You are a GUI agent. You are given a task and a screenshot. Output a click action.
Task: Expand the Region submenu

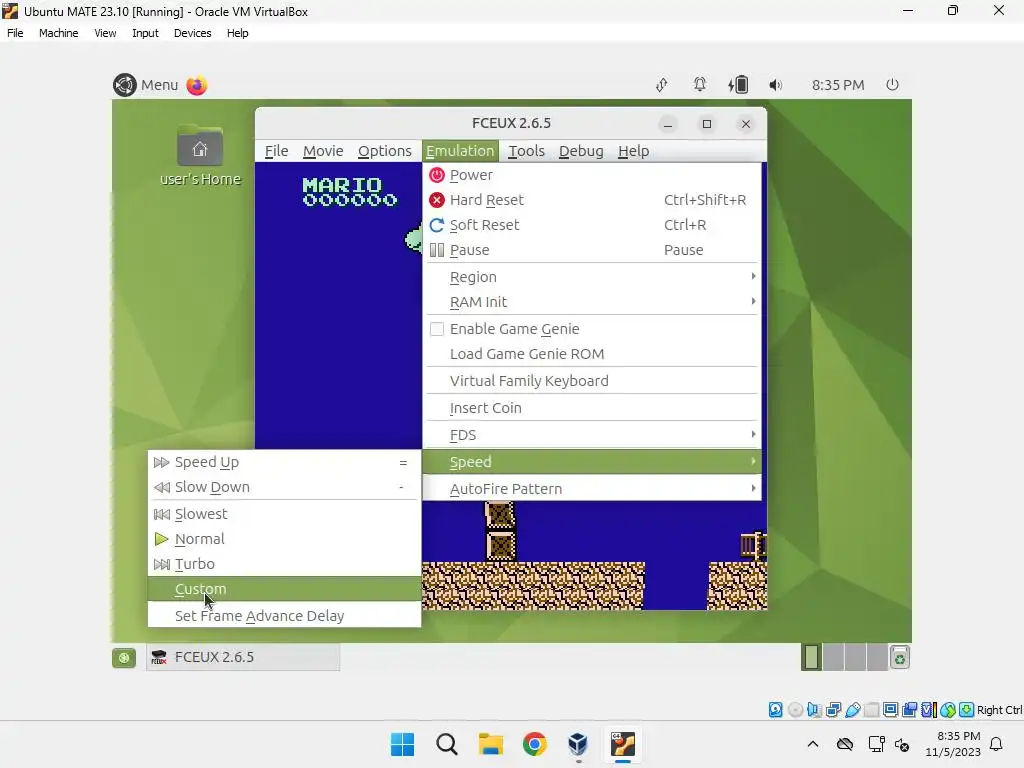[x=592, y=277]
